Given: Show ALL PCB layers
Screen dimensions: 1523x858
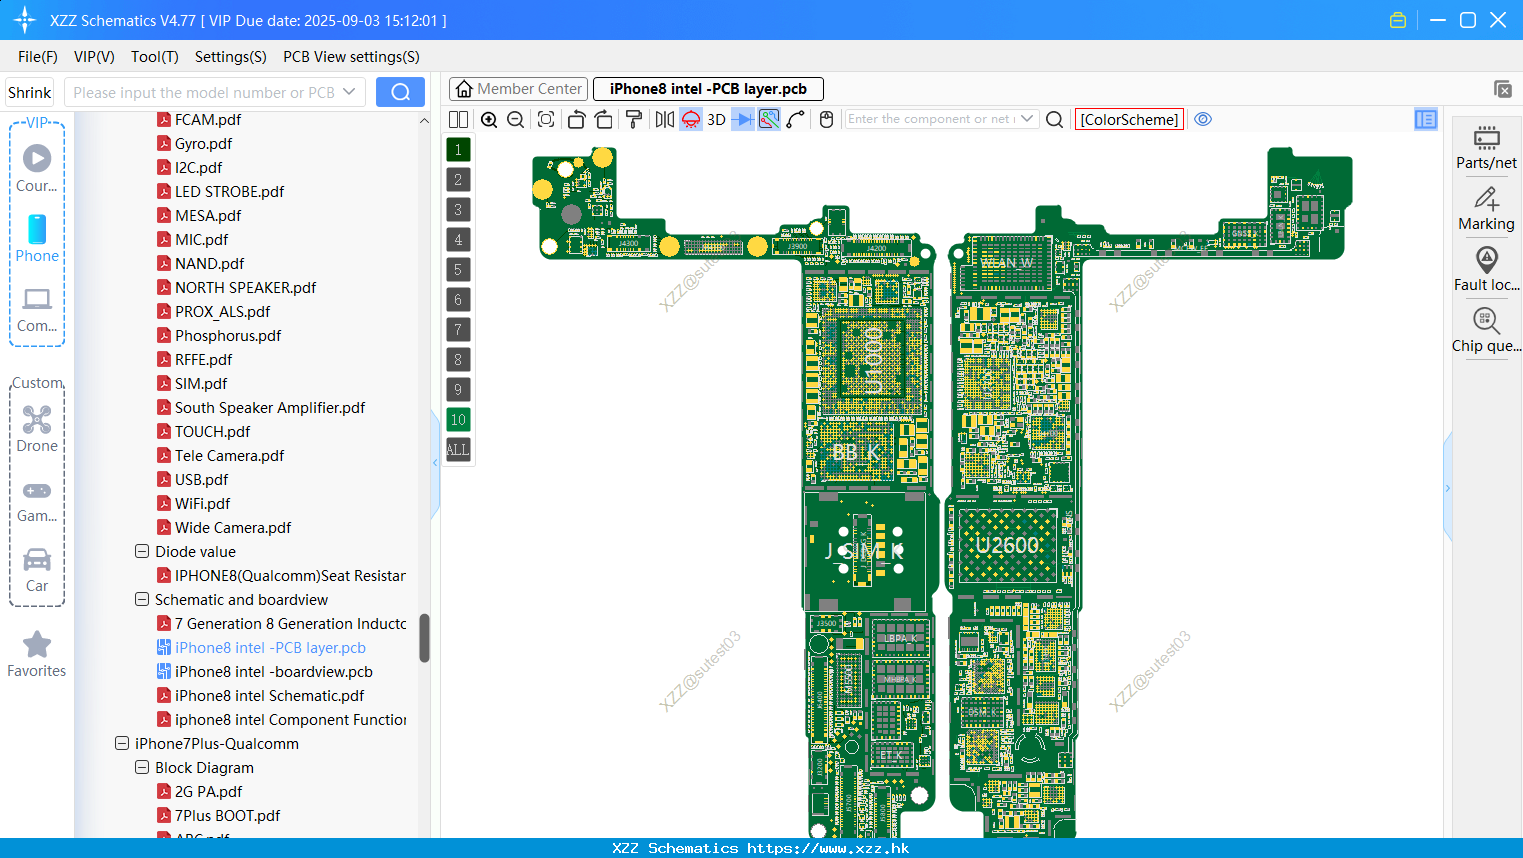Looking at the screenshot, I should coord(458,449).
